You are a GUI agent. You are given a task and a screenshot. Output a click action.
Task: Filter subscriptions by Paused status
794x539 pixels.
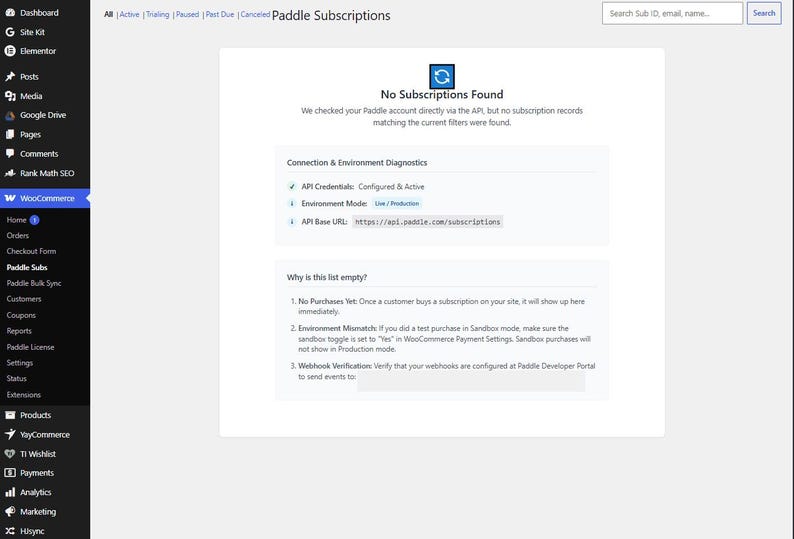(187, 14)
